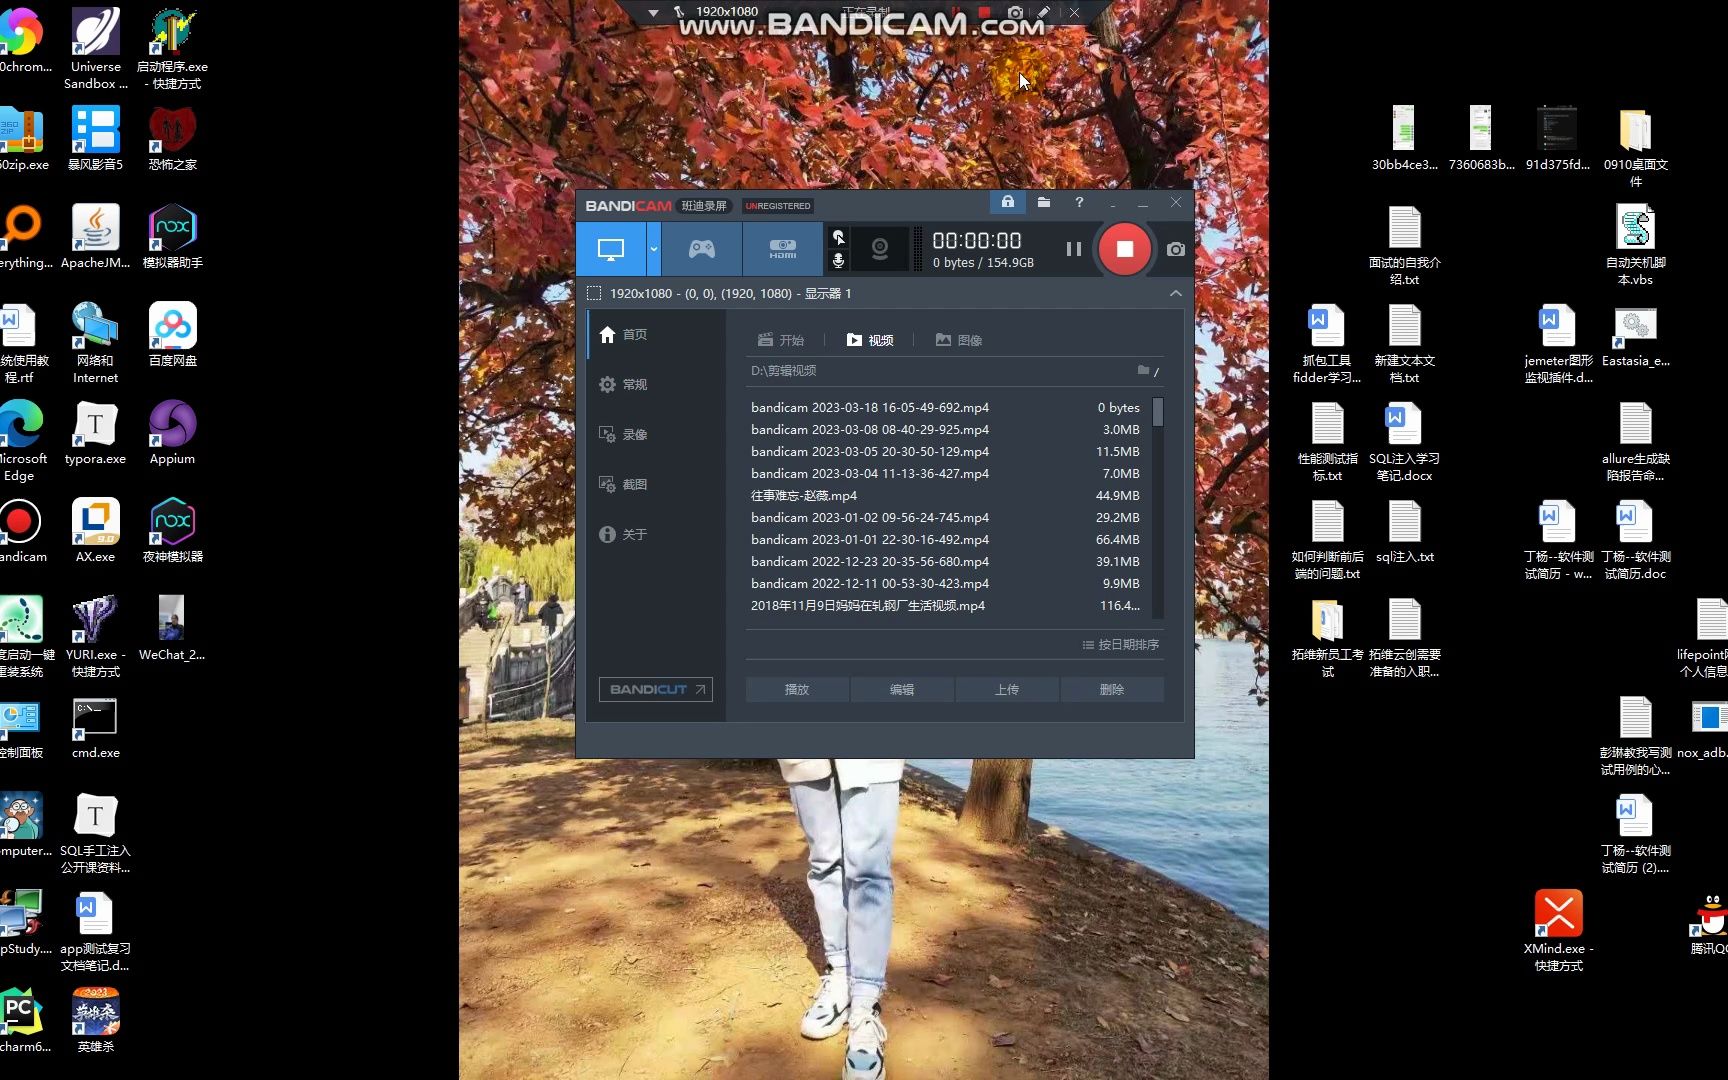Select the game recording mode (gamepad icon)
Screen dimensions: 1728x1080
tap(700, 248)
